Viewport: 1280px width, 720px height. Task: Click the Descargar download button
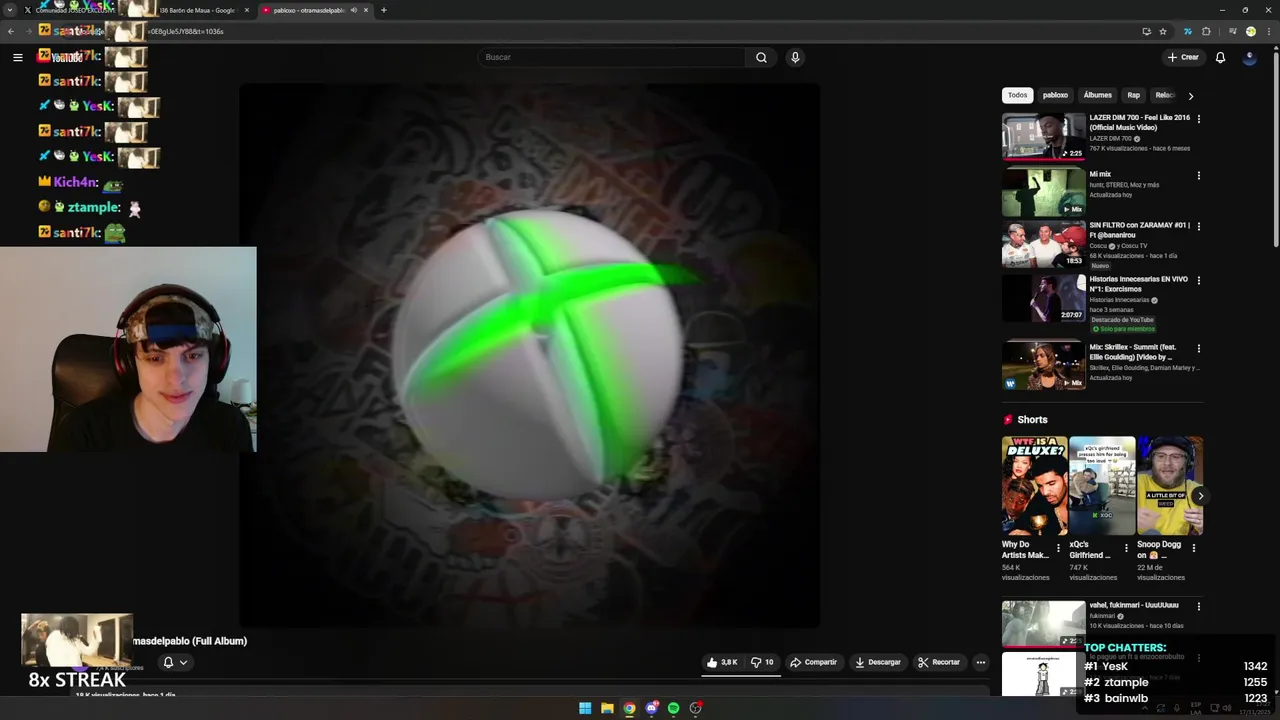(877, 662)
